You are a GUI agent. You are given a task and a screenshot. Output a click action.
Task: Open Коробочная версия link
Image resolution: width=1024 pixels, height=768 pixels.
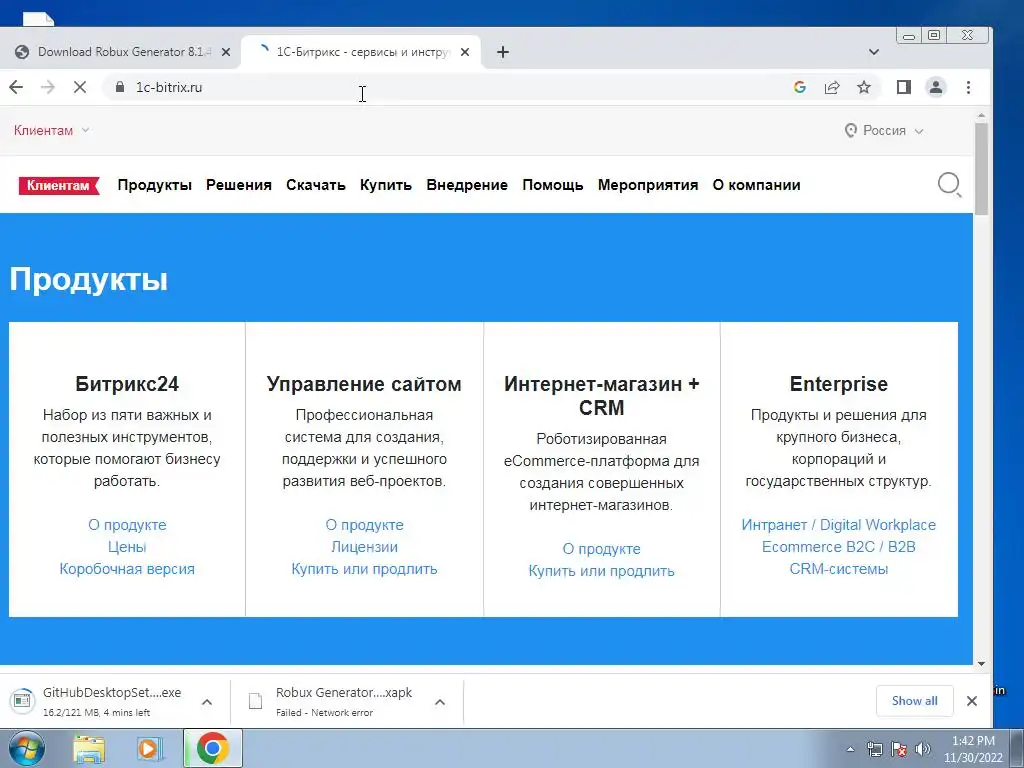(x=127, y=569)
